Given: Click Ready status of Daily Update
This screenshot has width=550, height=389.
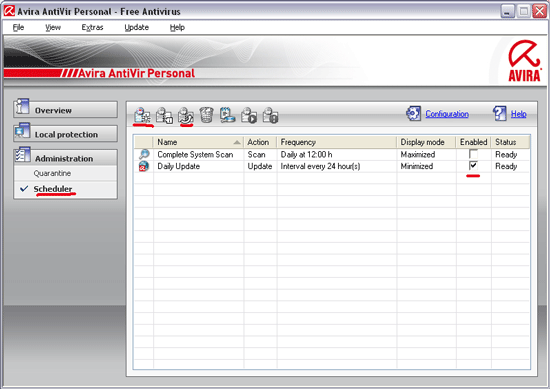Looking at the screenshot, I should (x=506, y=166).
